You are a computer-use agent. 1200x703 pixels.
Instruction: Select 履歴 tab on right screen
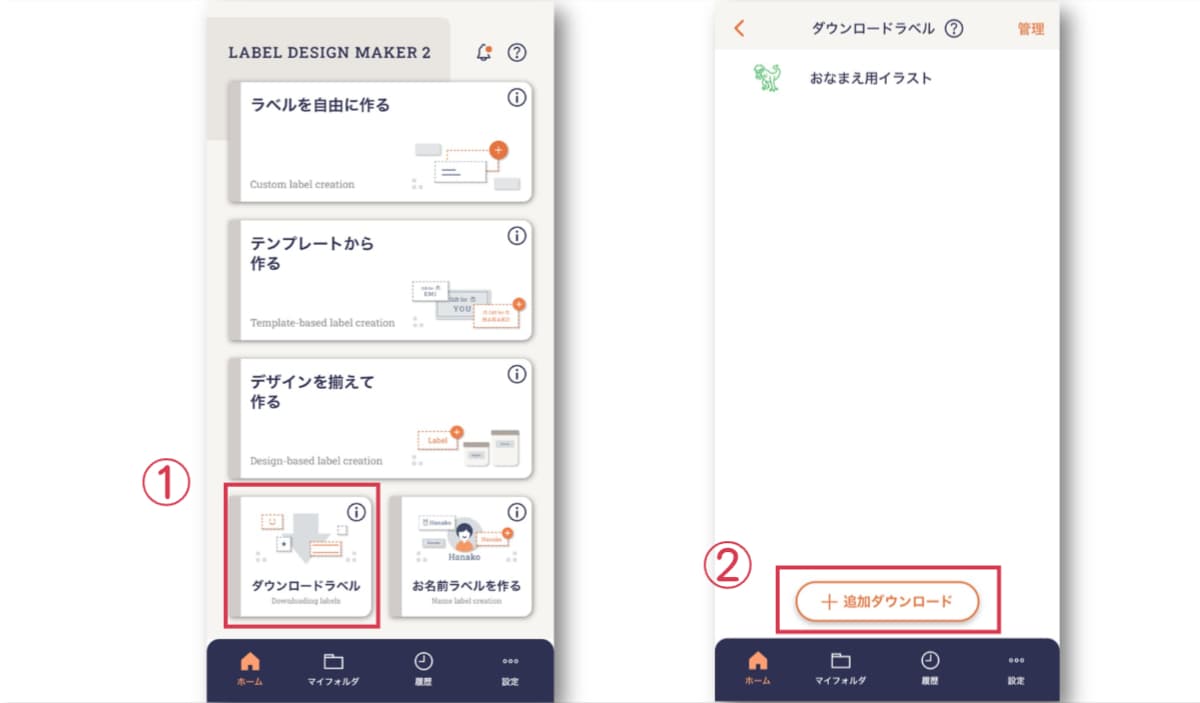click(930, 669)
